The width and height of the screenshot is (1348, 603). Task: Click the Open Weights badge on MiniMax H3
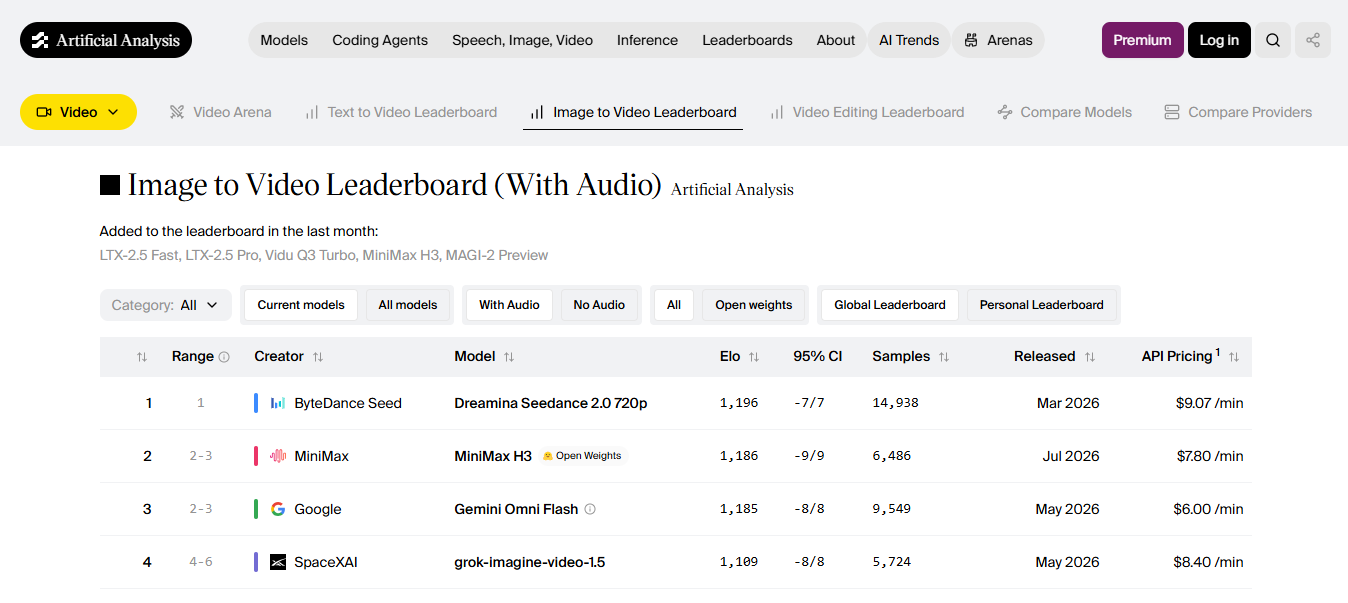point(582,456)
